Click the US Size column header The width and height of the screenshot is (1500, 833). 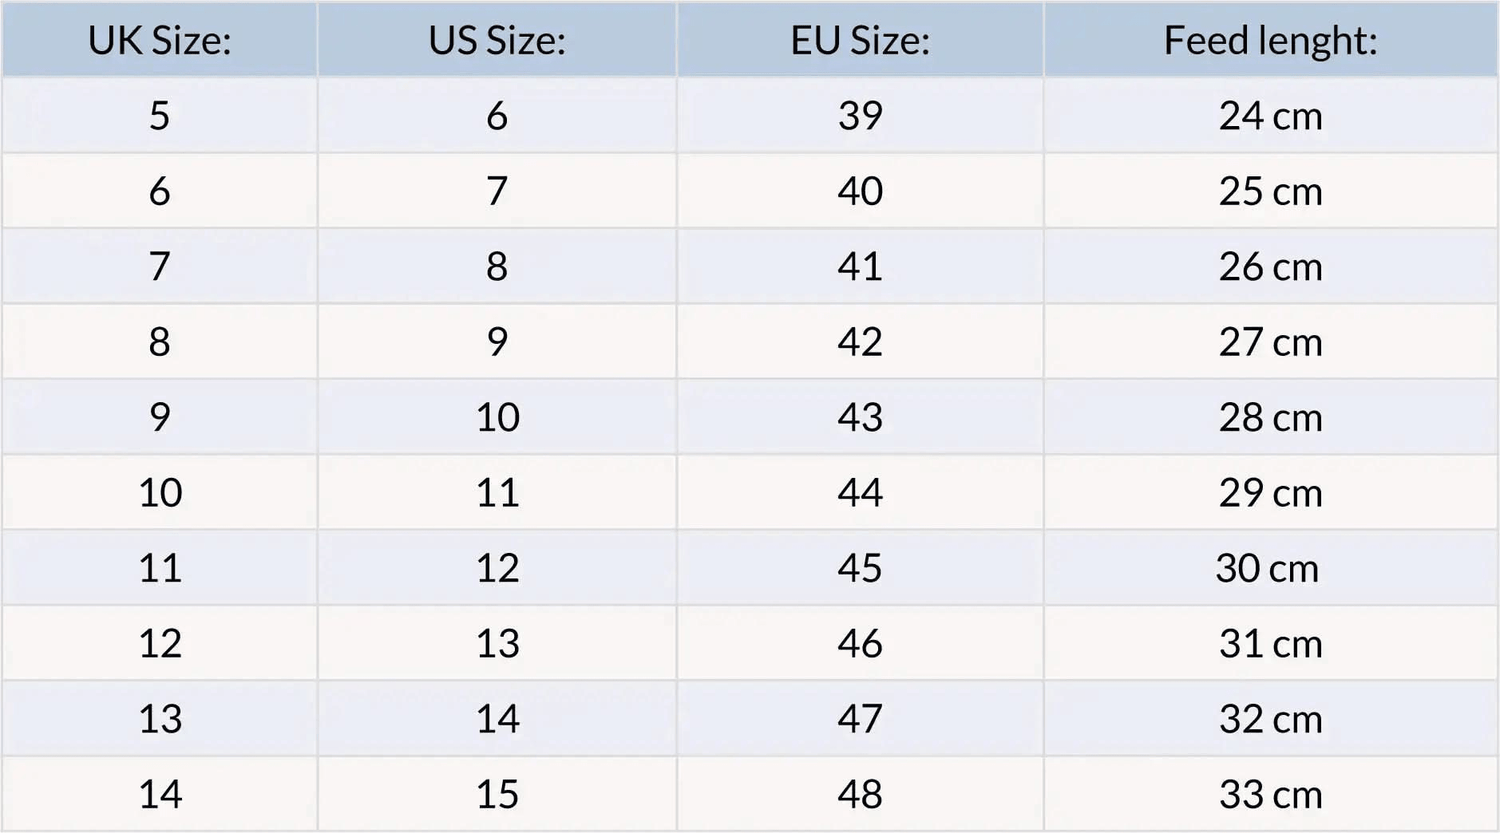pyautogui.click(x=497, y=41)
